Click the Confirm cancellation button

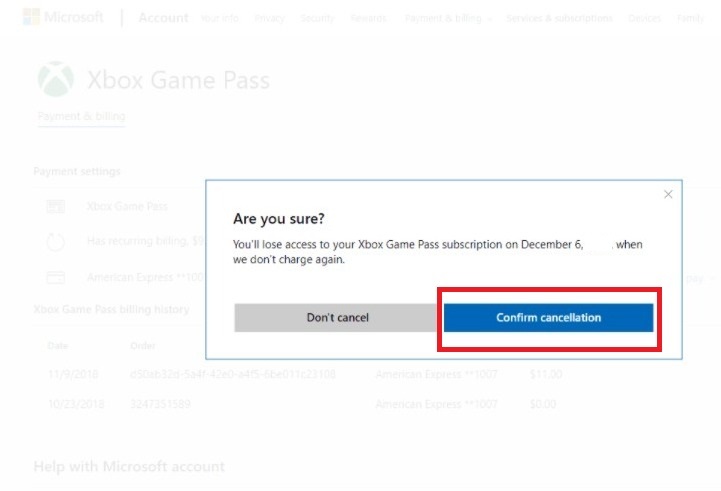pyautogui.click(x=548, y=318)
